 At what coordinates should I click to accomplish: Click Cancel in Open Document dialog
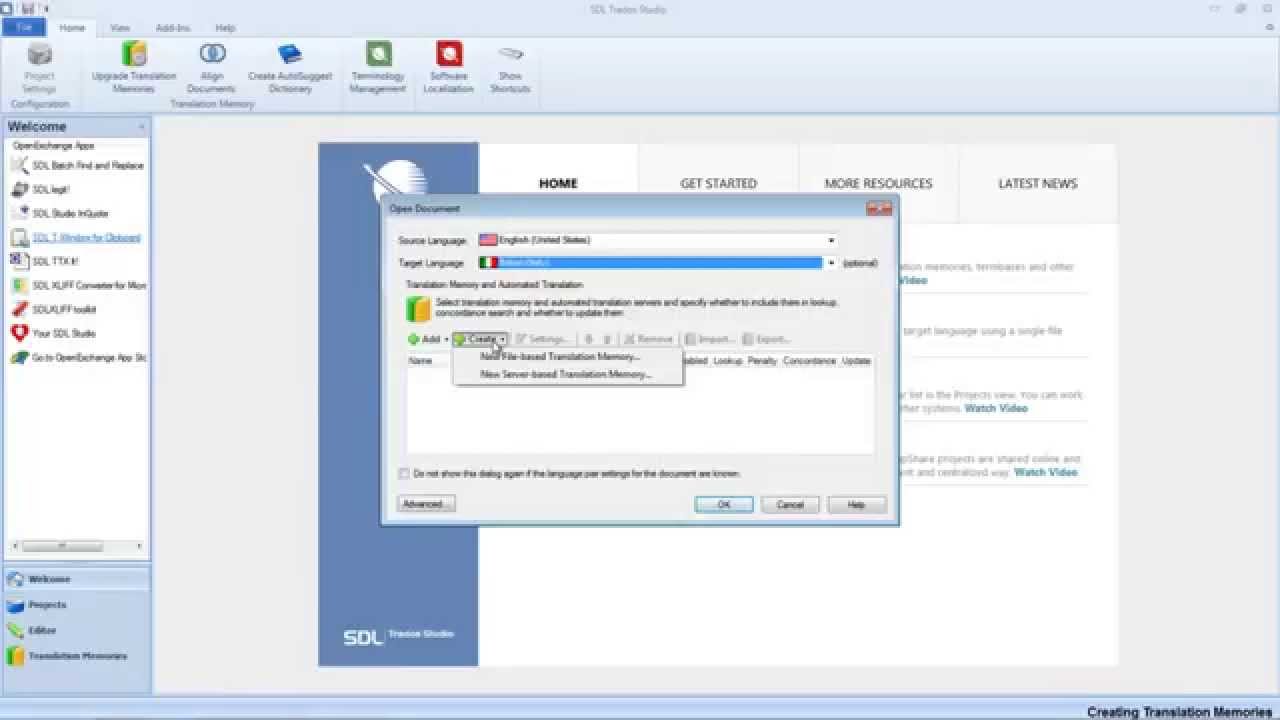[x=790, y=505]
